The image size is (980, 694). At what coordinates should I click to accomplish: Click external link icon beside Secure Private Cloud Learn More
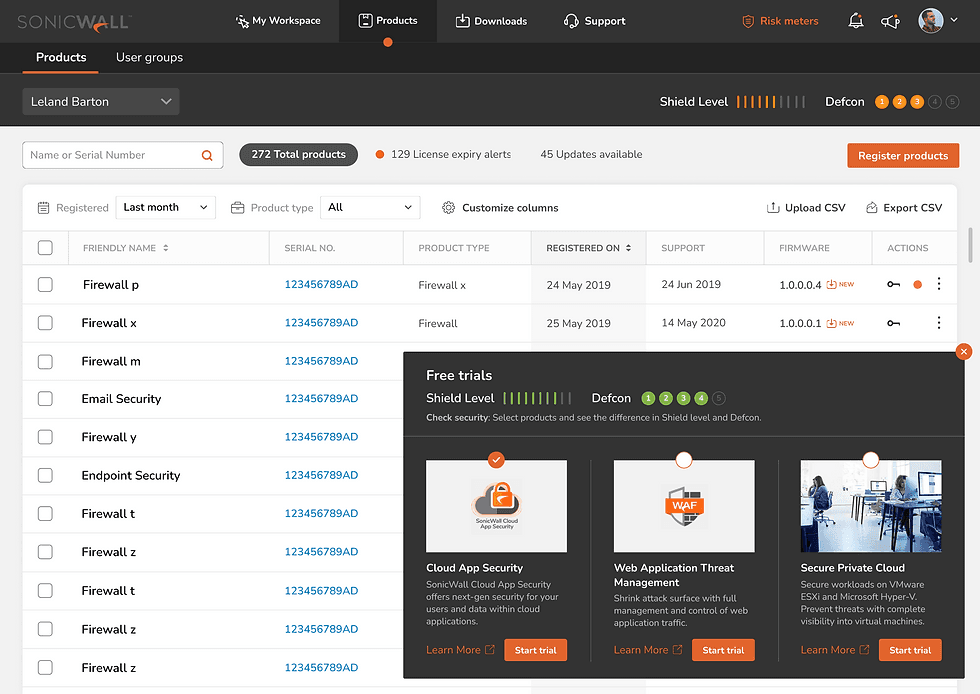tap(864, 650)
